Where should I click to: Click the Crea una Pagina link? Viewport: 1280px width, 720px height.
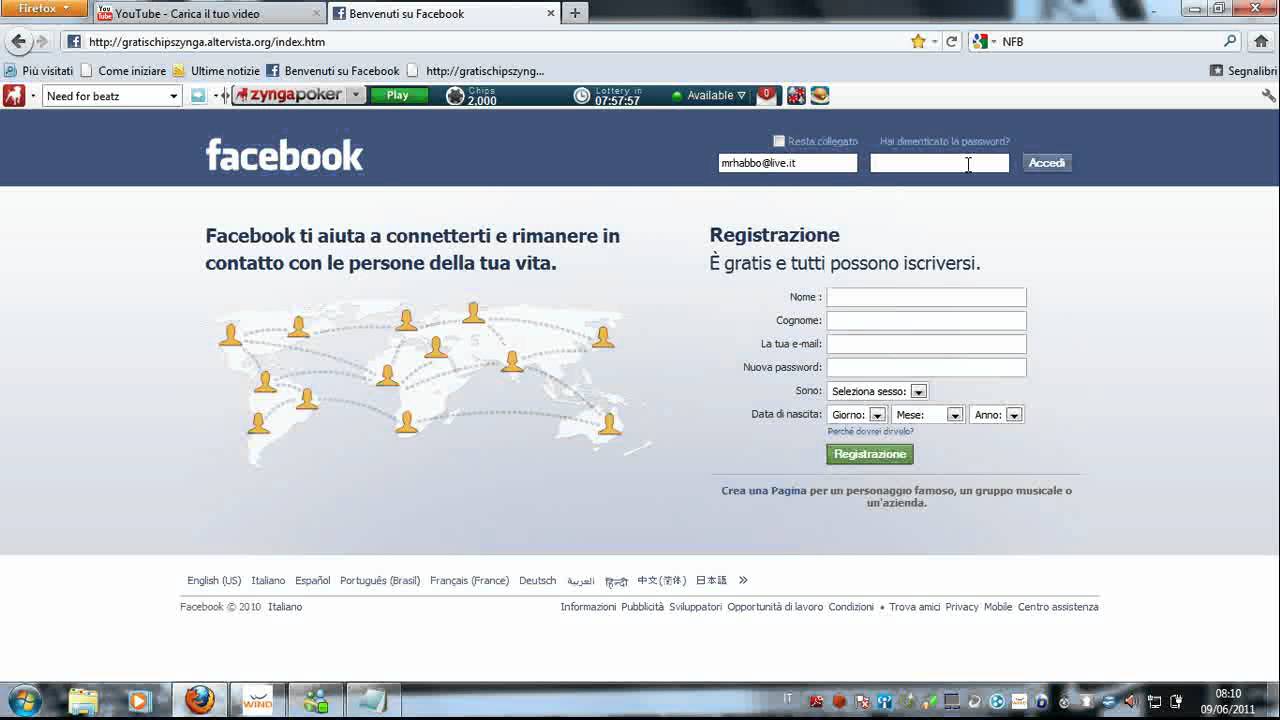click(x=764, y=491)
